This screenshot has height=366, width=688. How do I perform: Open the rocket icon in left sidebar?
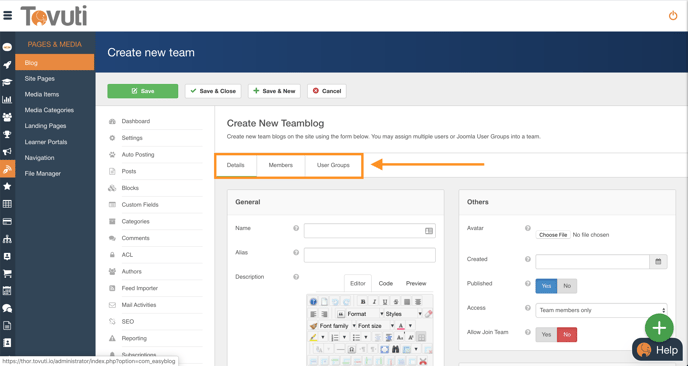[7, 65]
